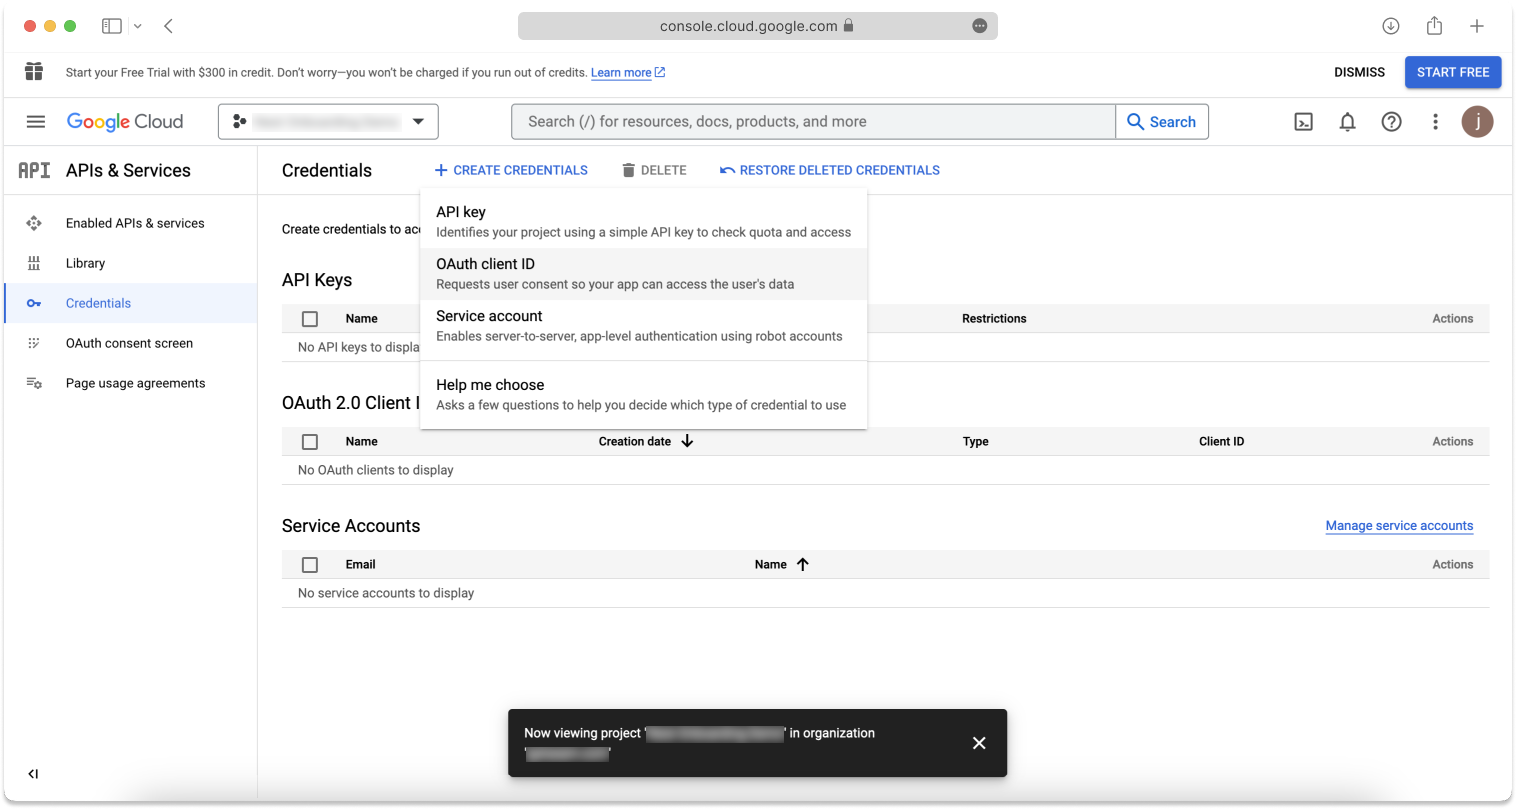Open Page usage agreements in sidebar
Image resolution: width=1516 pixels, height=809 pixels.
point(135,382)
